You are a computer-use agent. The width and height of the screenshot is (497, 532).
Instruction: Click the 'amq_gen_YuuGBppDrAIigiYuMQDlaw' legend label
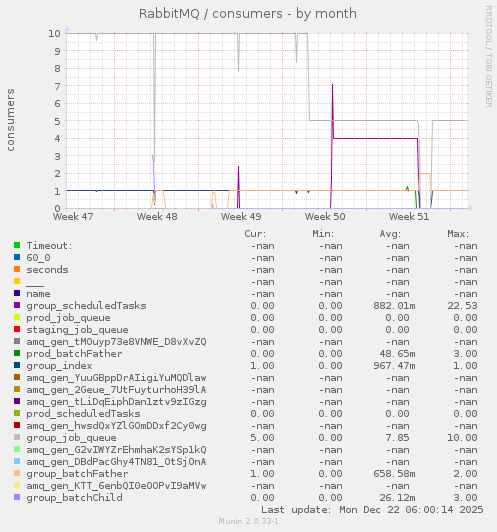(x=116, y=378)
